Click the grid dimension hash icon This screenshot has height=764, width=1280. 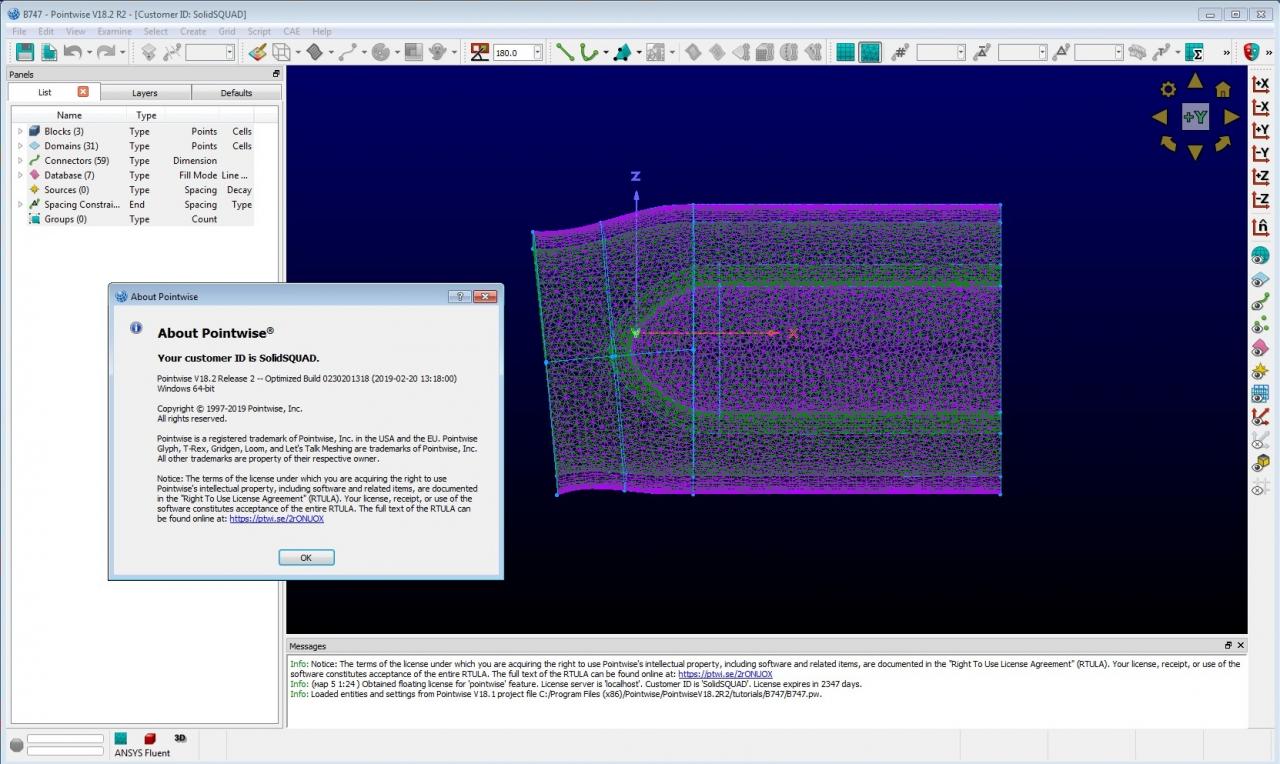coord(900,52)
